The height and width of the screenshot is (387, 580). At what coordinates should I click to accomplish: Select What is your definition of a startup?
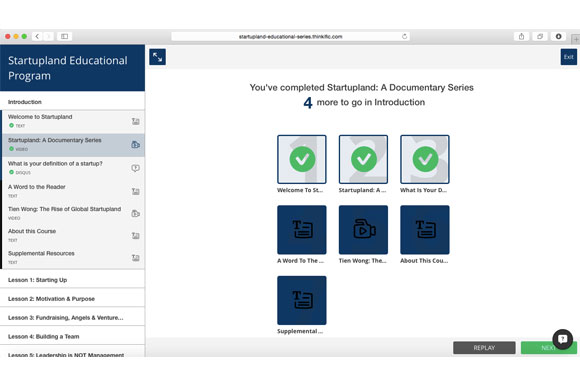(73, 168)
